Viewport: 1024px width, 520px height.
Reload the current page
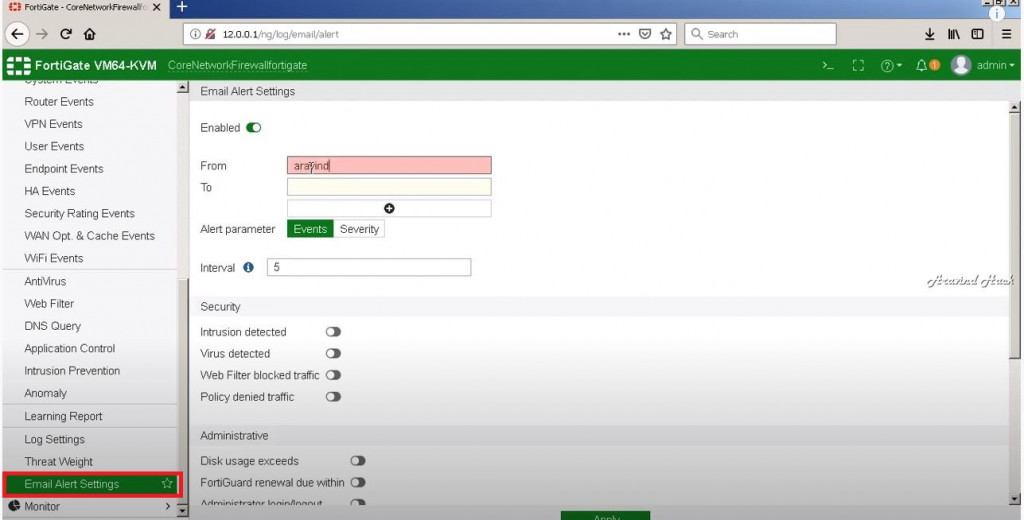tap(66, 34)
